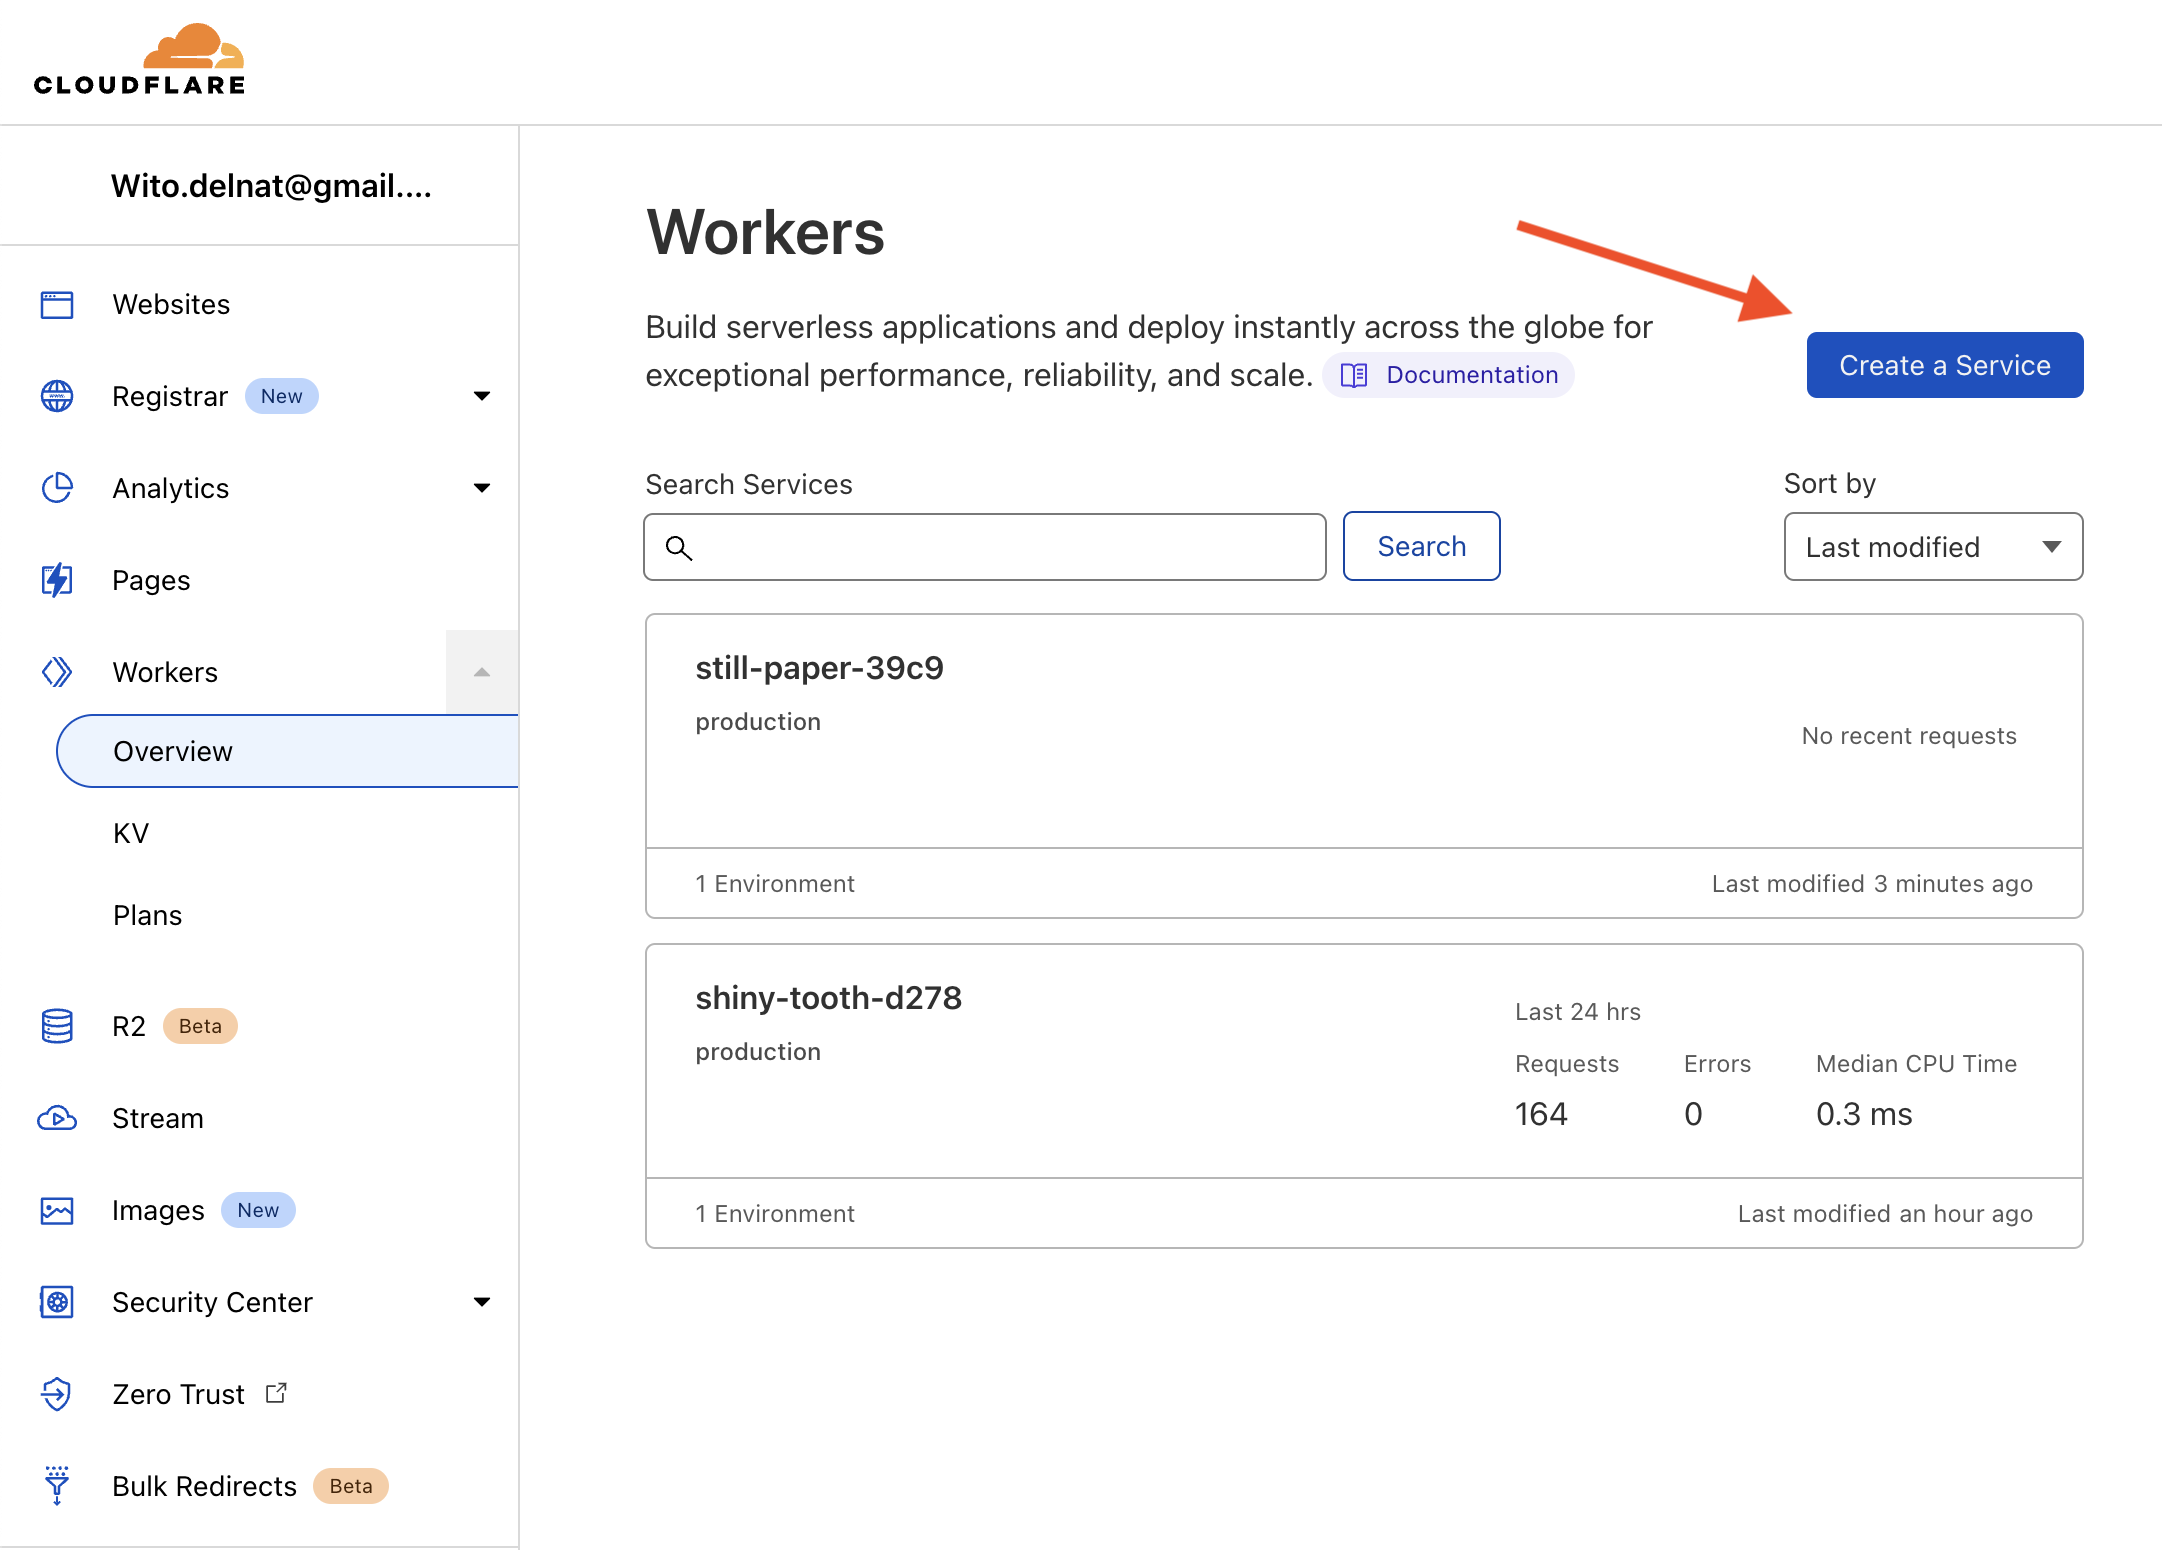Click the 164 requests value
Screen dimensions: 2162x1550
tap(1541, 1114)
